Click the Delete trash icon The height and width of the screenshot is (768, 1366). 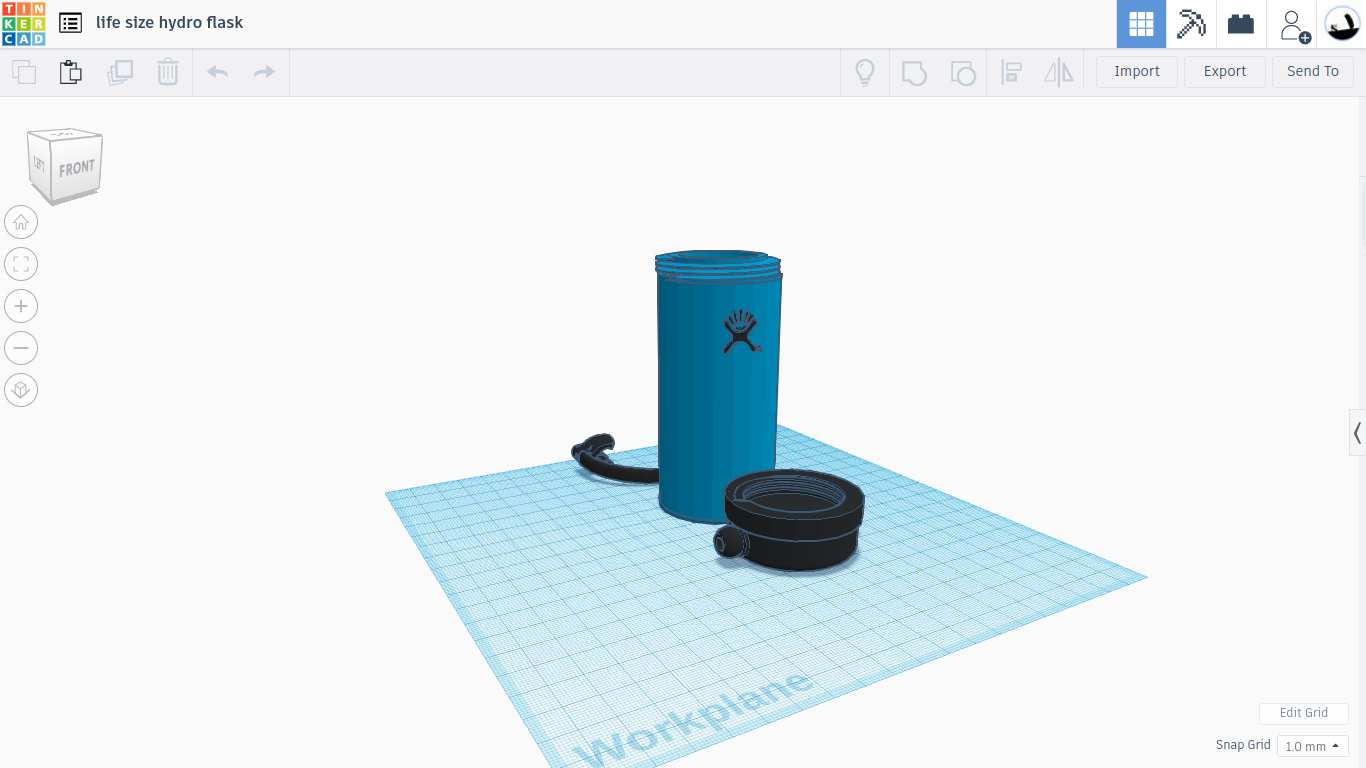click(x=167, y=72)
